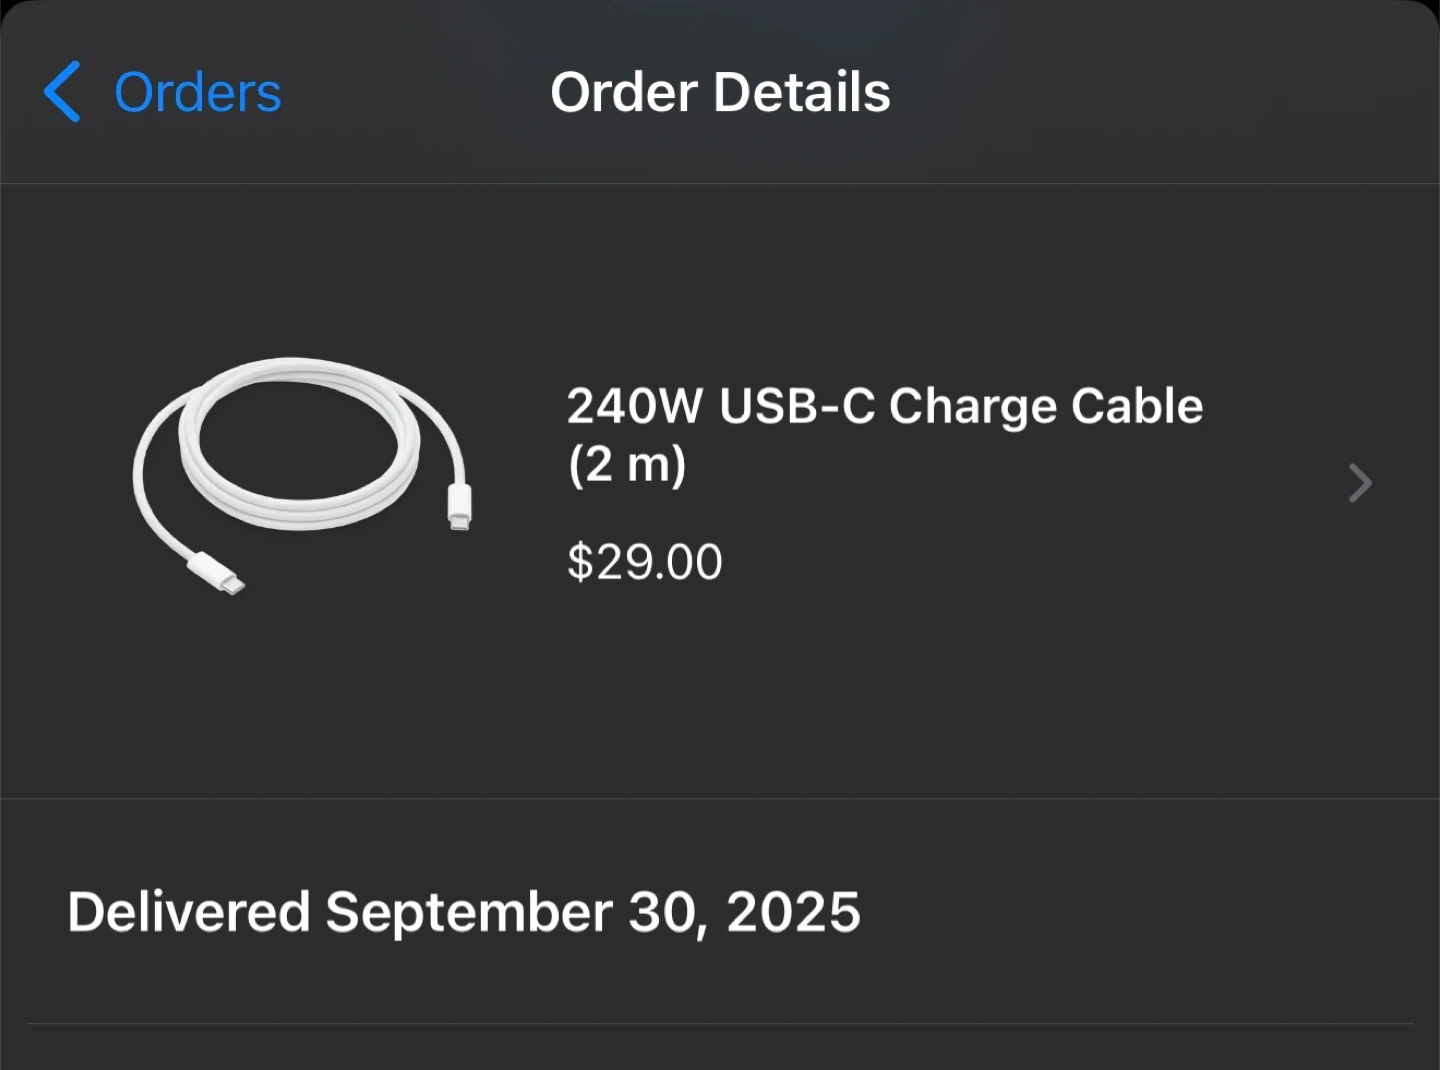Click the year 2025 in the delivery date
This screenshot has width=1440, height=1070.
point(793,912)
